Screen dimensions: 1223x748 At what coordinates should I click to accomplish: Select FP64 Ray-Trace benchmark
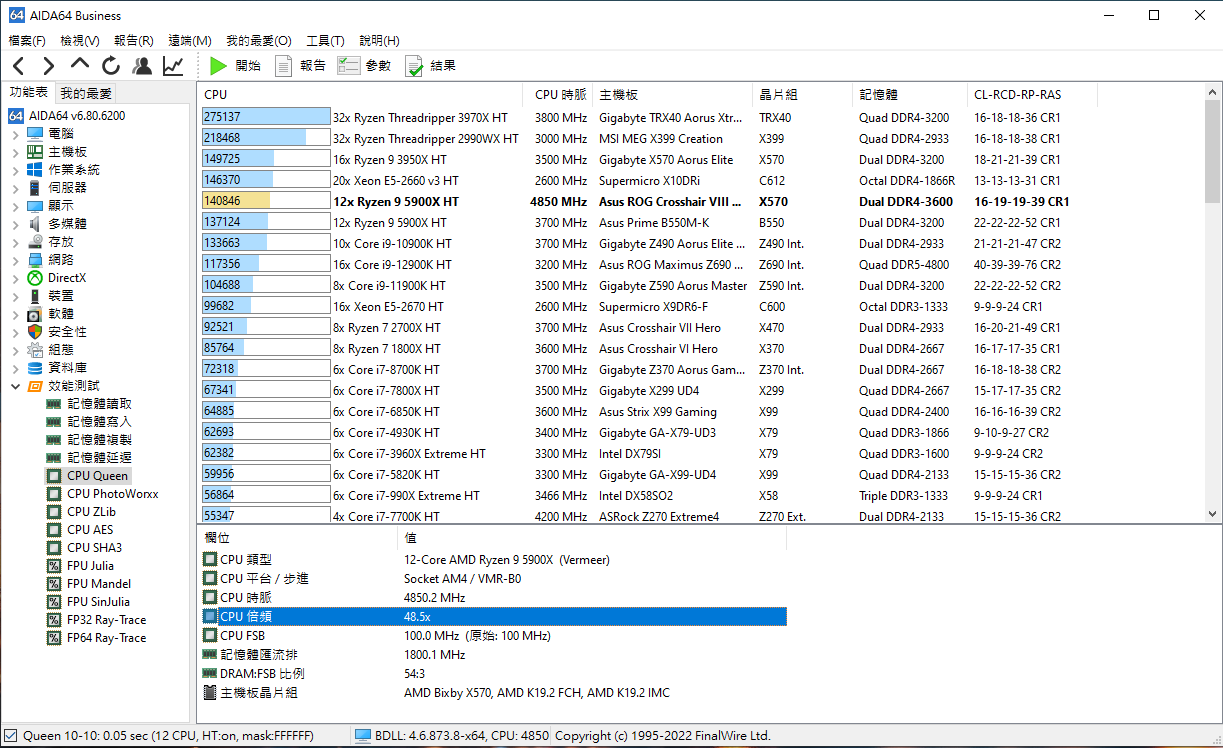point(106,638)
